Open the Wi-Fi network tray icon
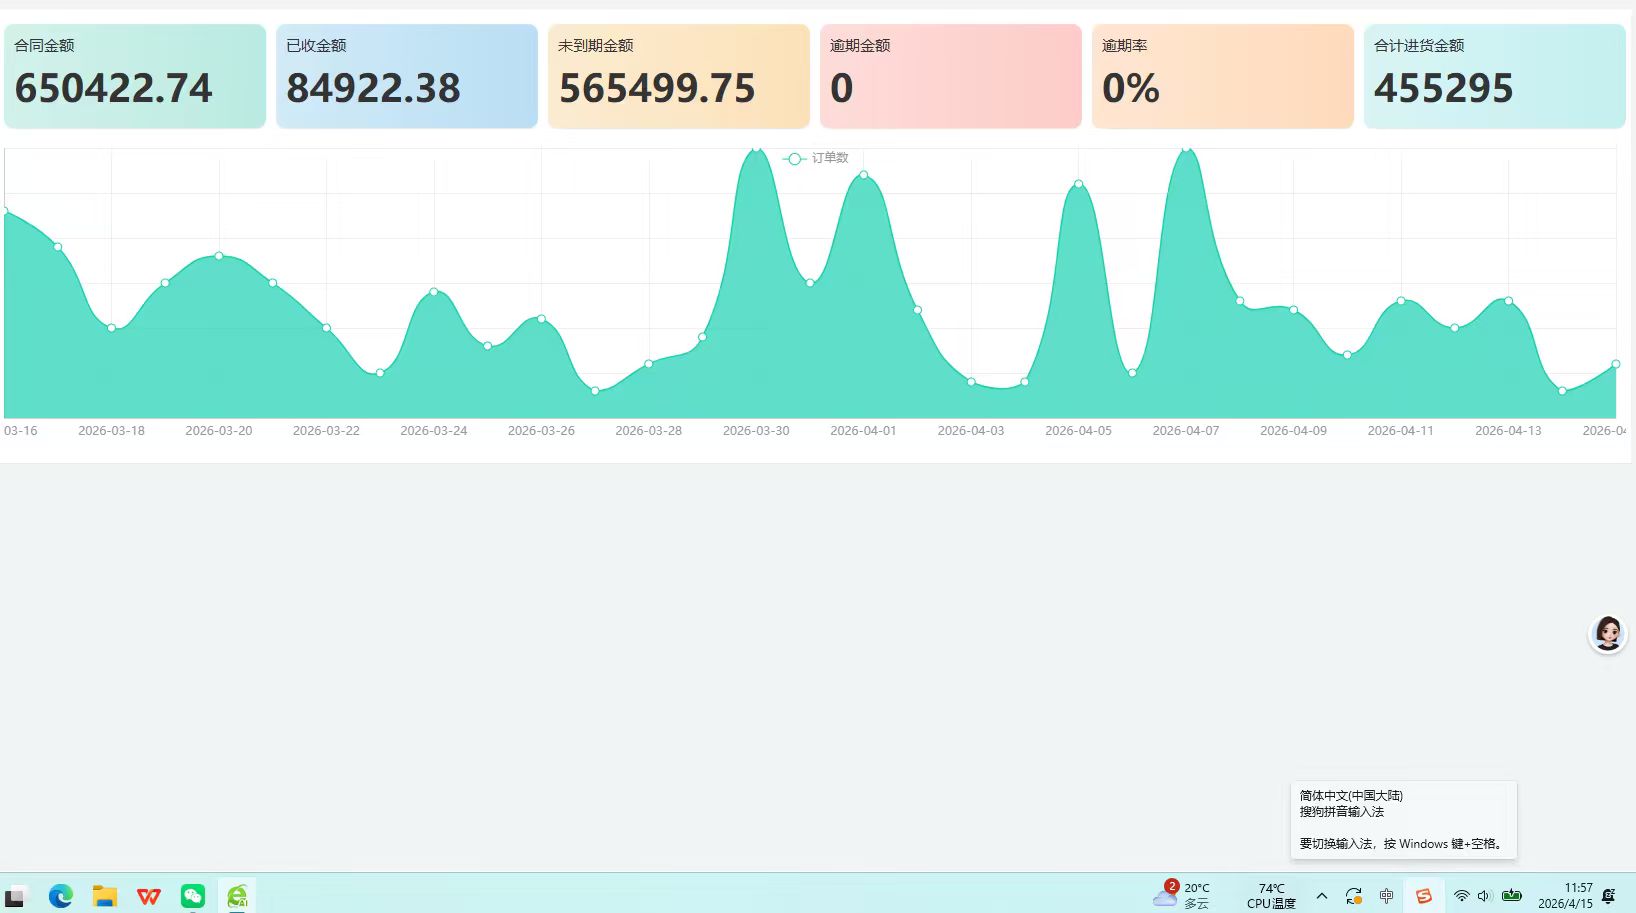Image resolution: width=1636 pixels, height=913 pixels. click(1461, 896)
